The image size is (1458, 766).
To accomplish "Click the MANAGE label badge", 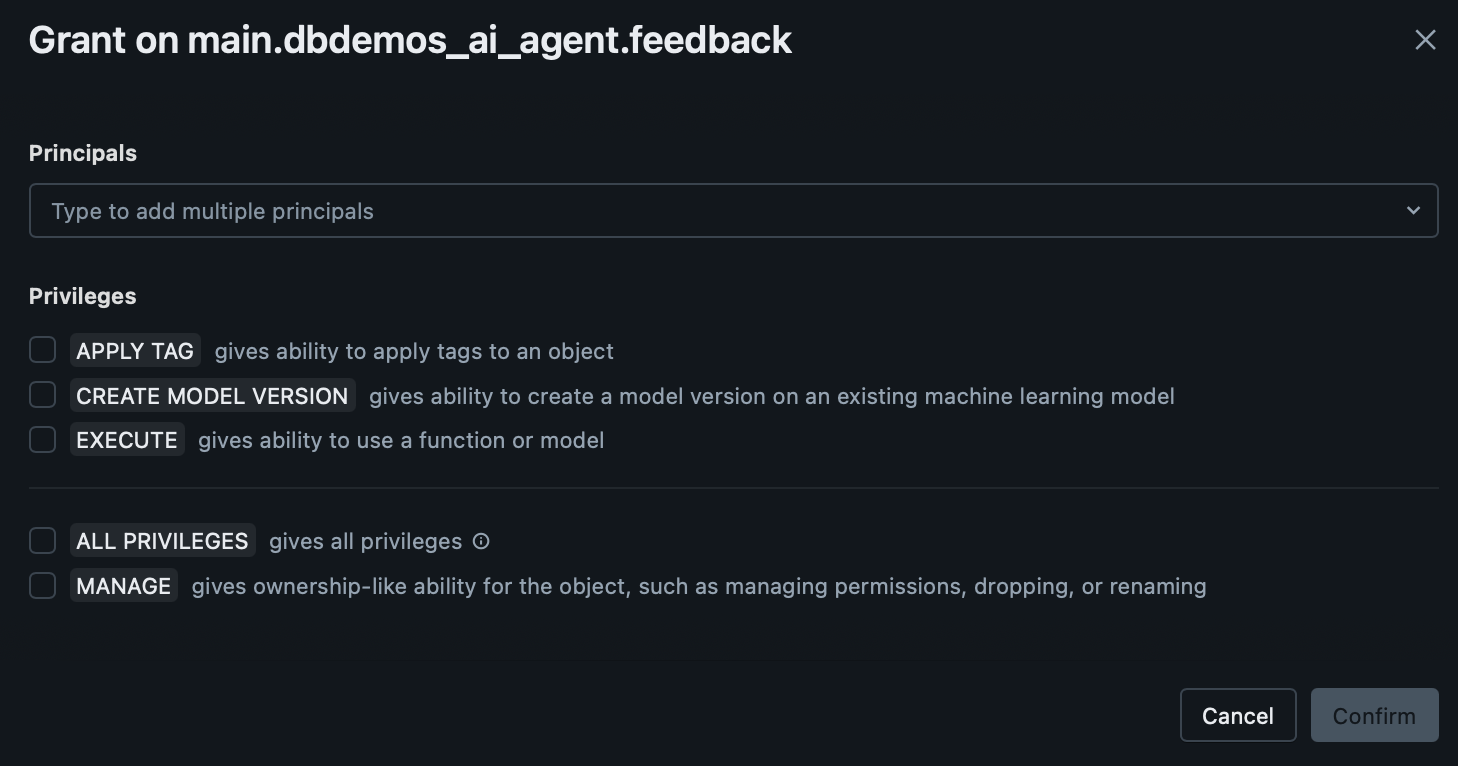I will pyautogui.click(x=124, y=586).
